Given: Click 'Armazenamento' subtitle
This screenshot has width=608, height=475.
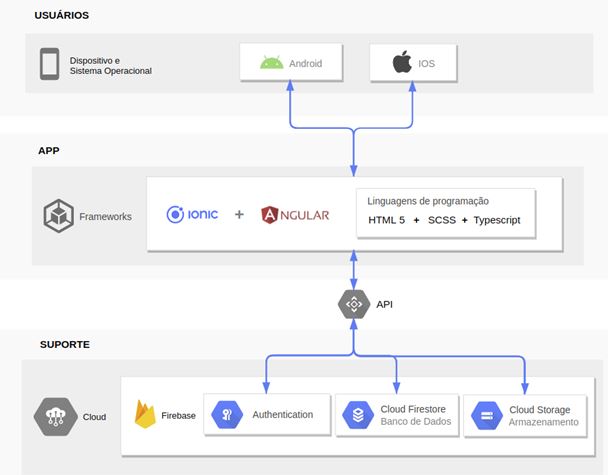Looking at the screenshot, I should point(544,422).
